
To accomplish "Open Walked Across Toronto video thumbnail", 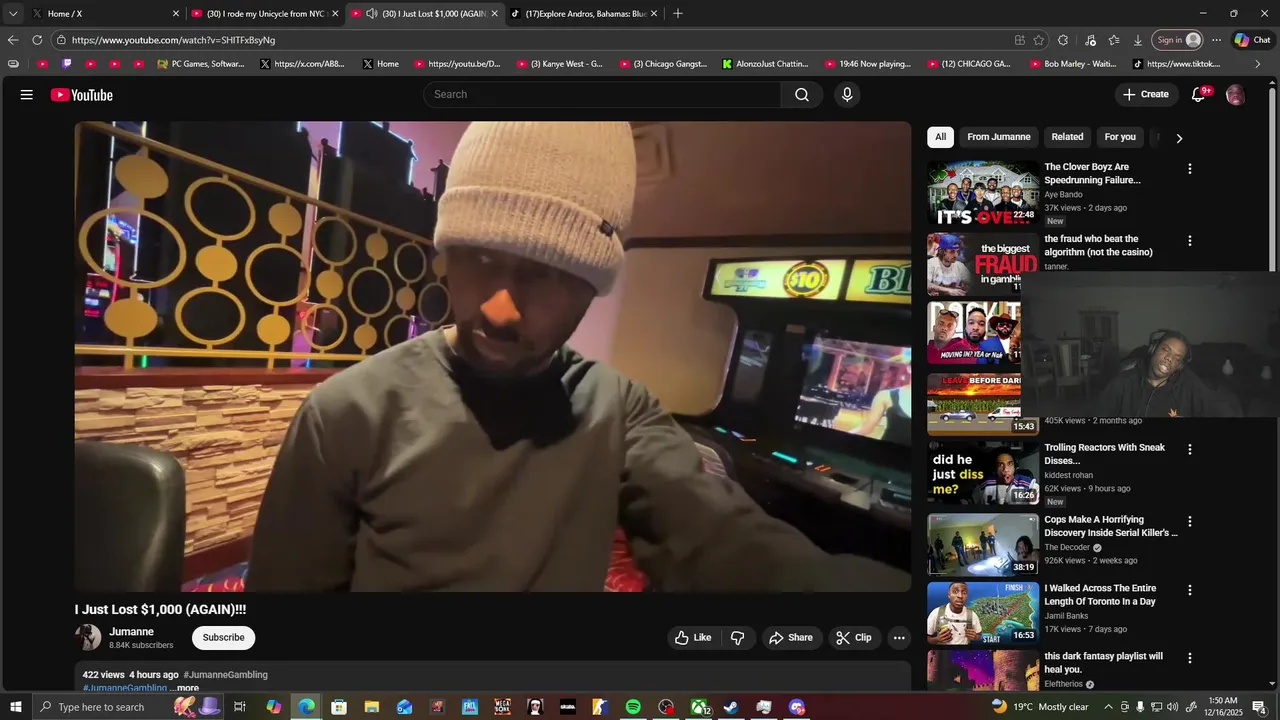I will click(982, 614).
